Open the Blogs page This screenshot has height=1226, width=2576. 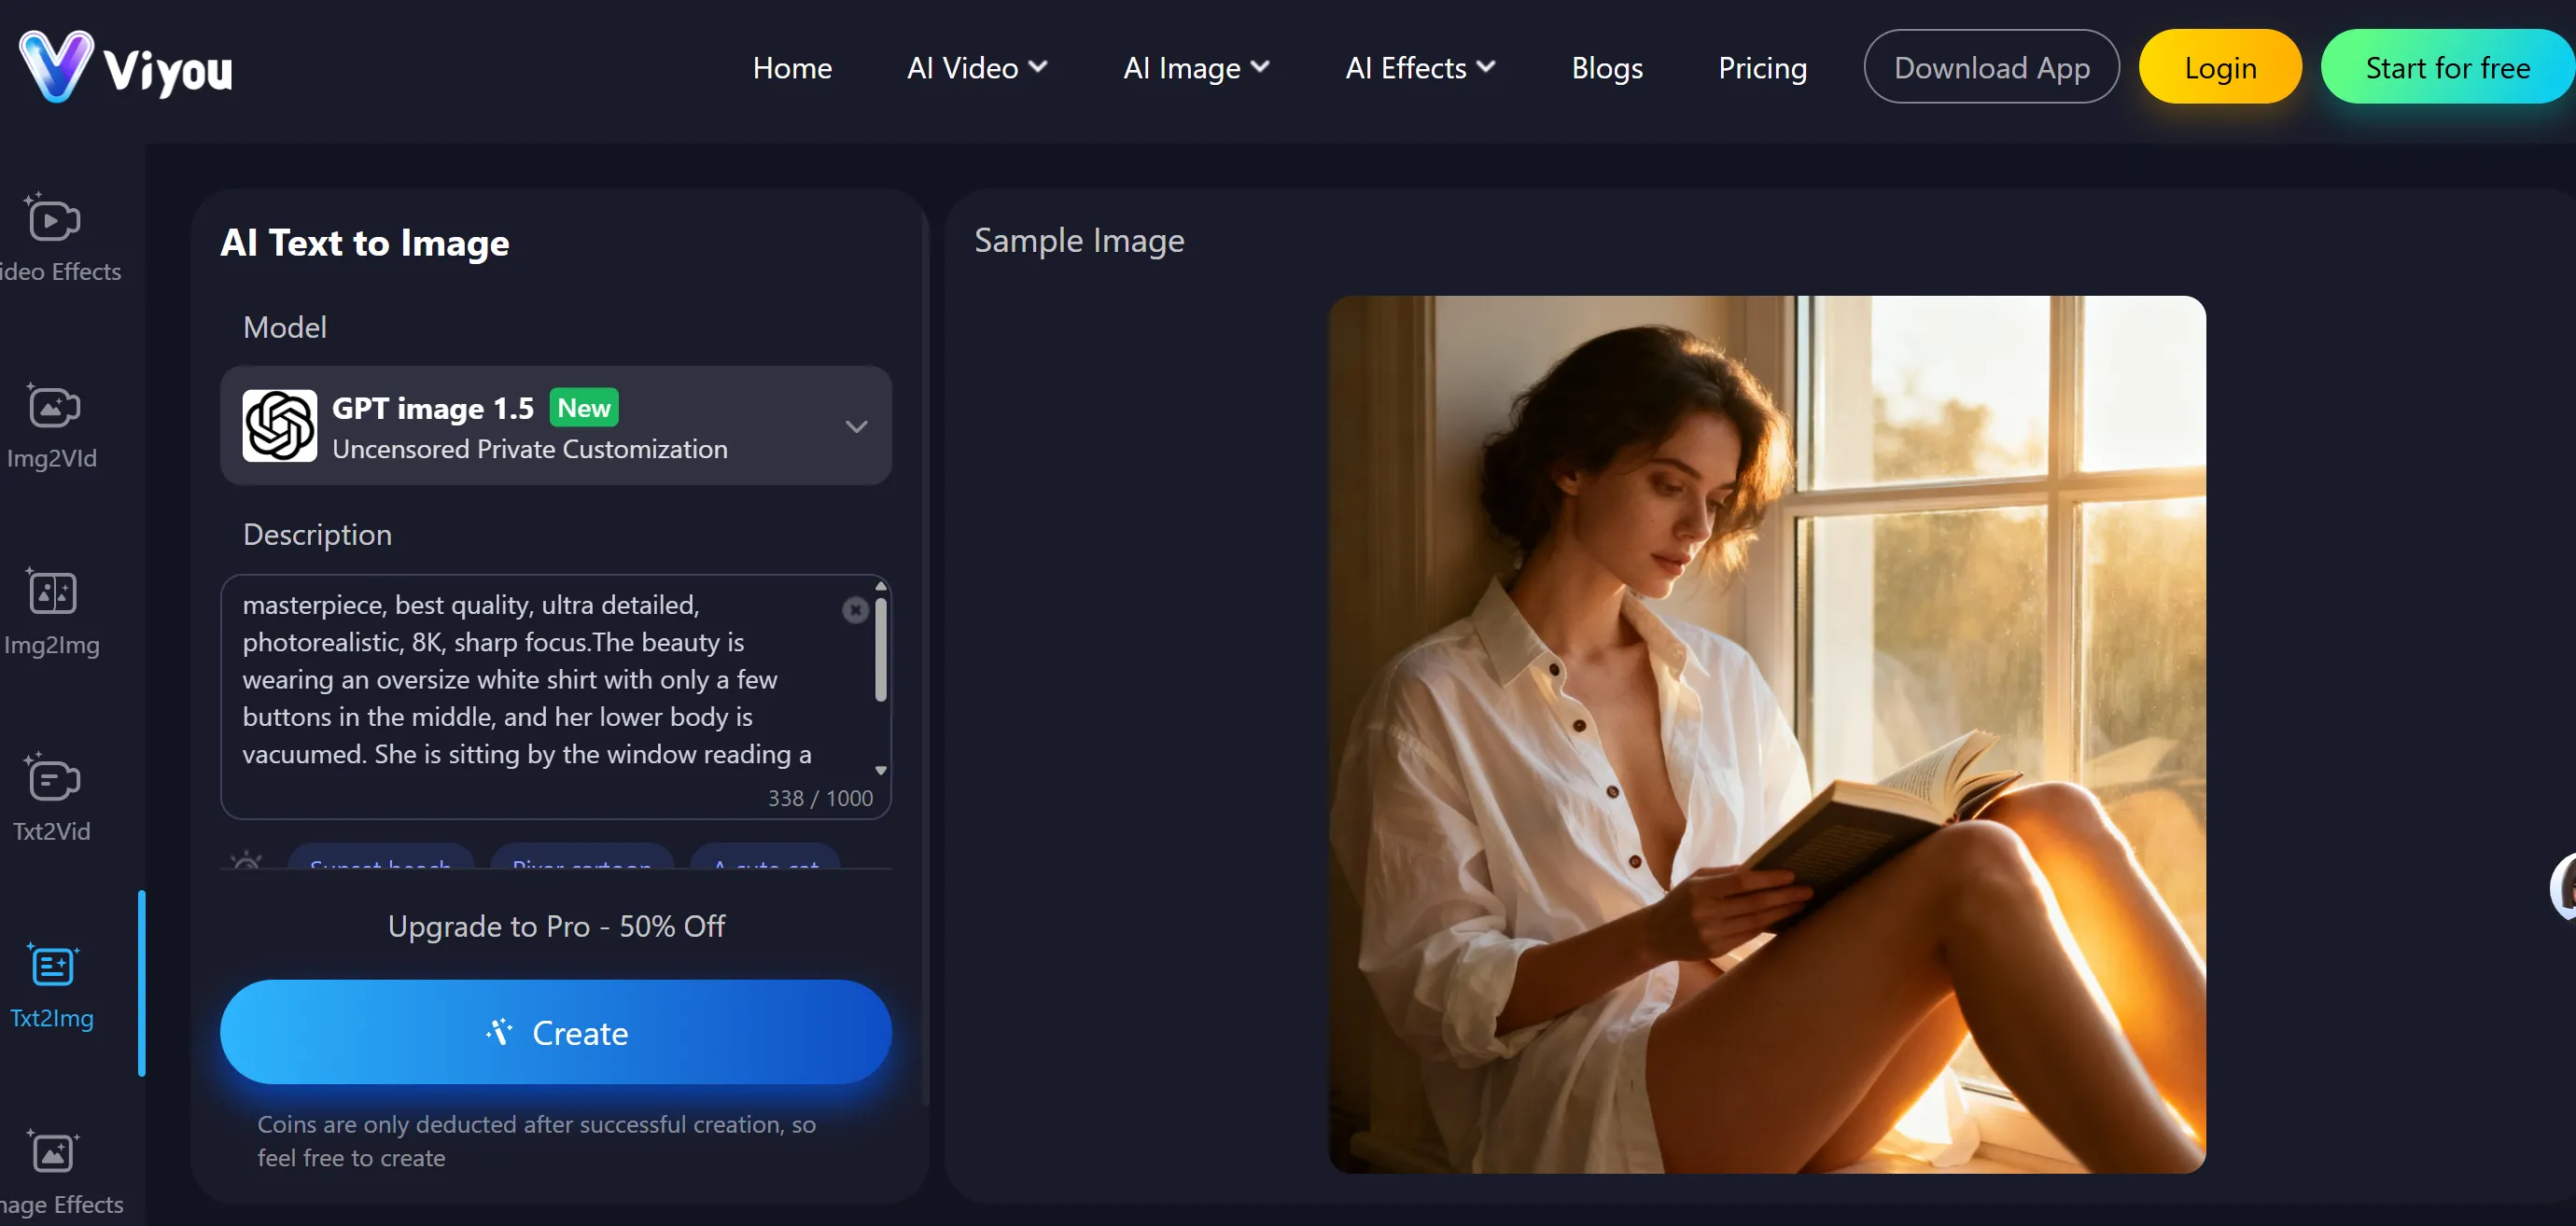click(1606, 67)
